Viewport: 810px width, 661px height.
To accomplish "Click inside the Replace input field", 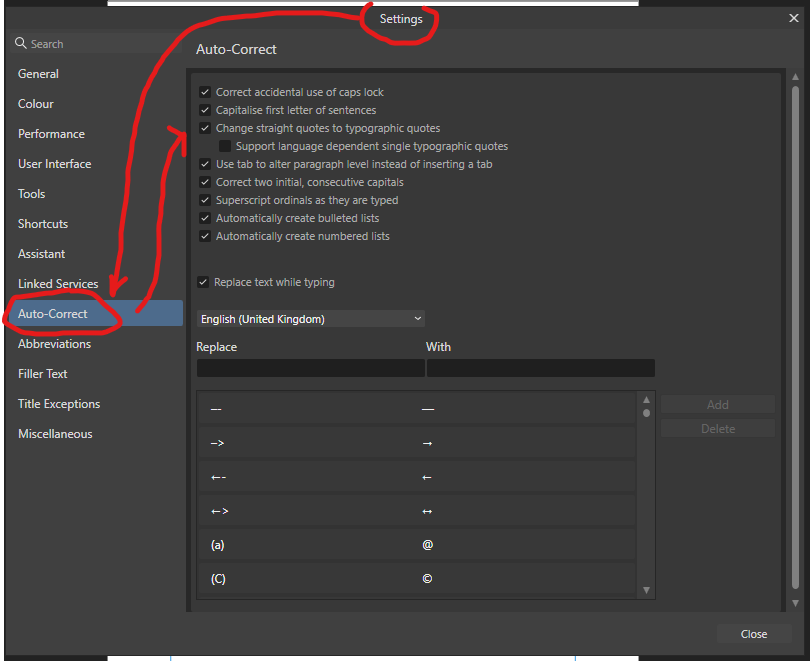I will [310, 368].
